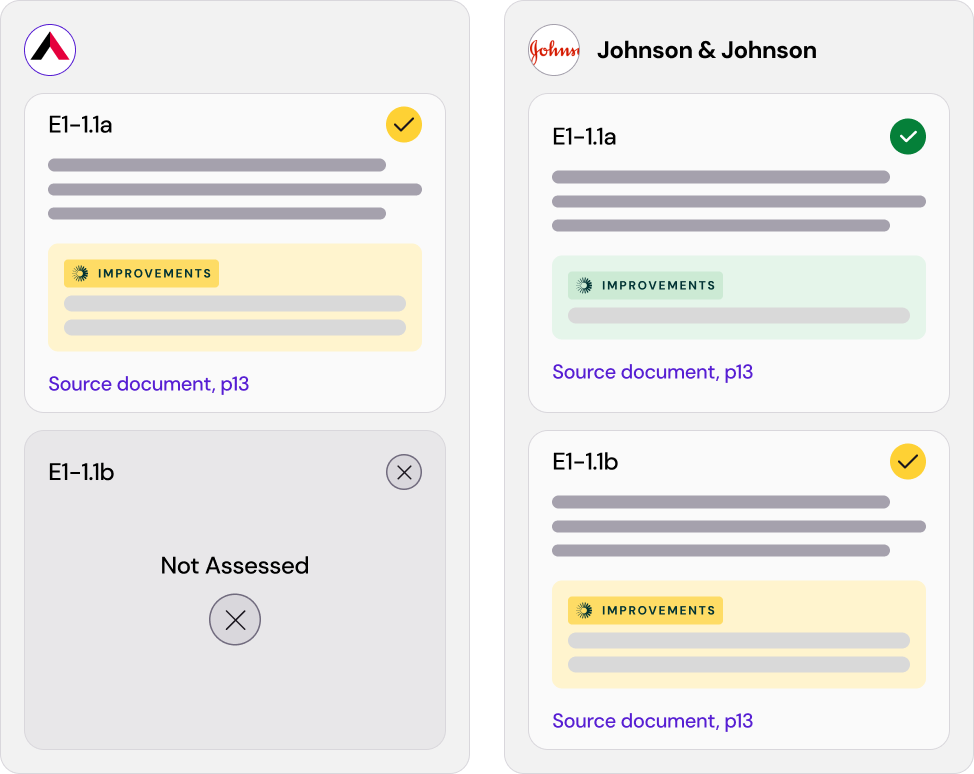
Task: Click yellow checkmark on left E1-1.1a card
Action: point(404,125)
